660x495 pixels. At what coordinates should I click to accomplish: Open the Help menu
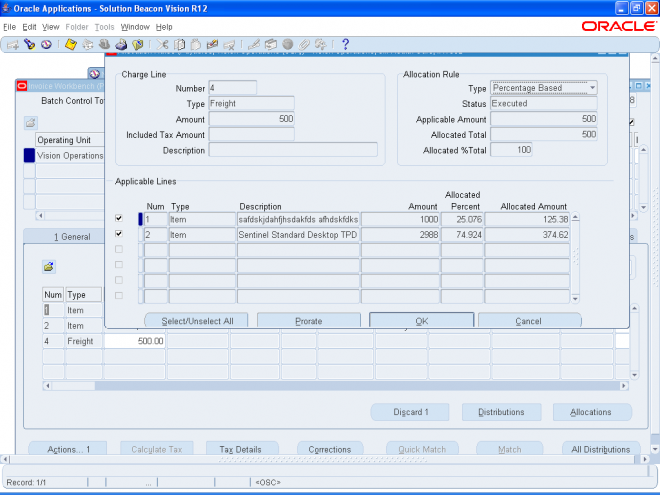[164, 27]
